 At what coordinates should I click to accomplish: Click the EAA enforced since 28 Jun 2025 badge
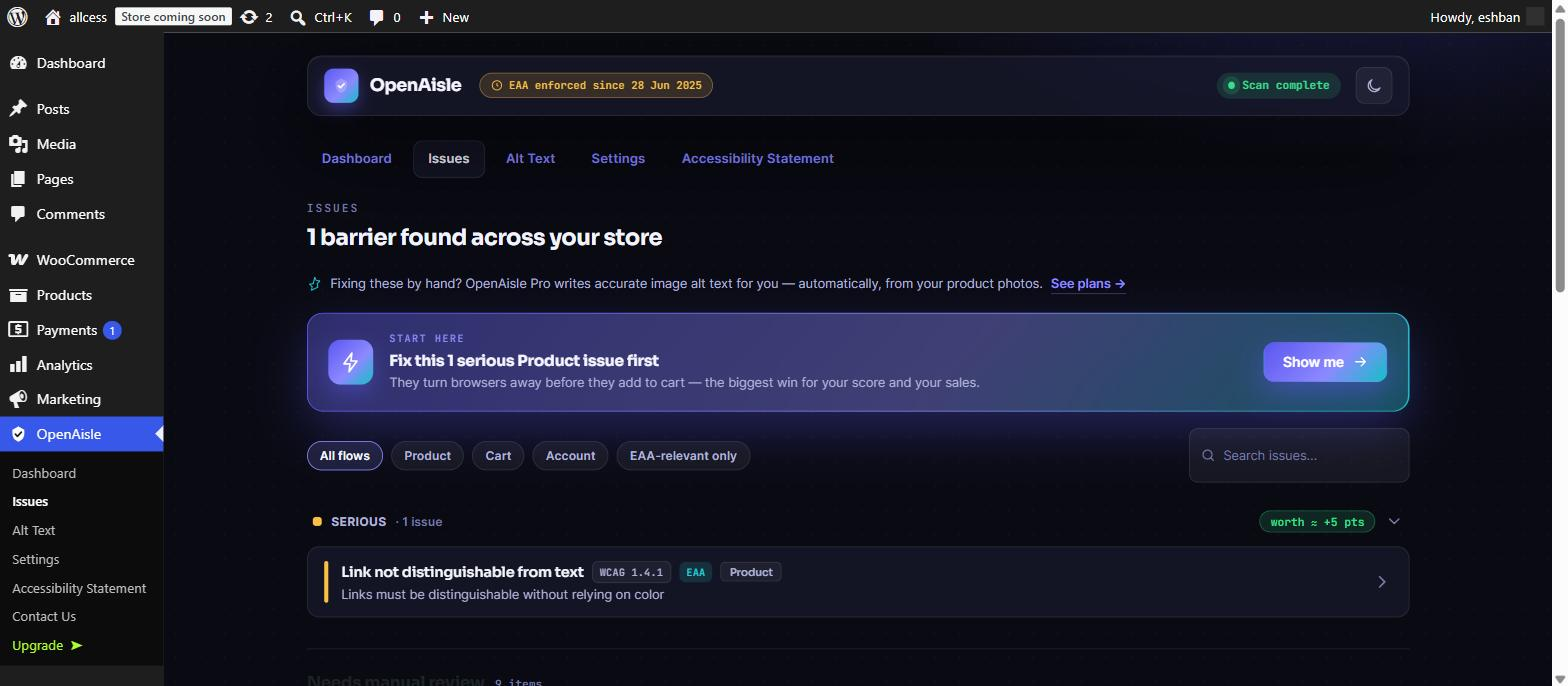[x=596, y=86]
